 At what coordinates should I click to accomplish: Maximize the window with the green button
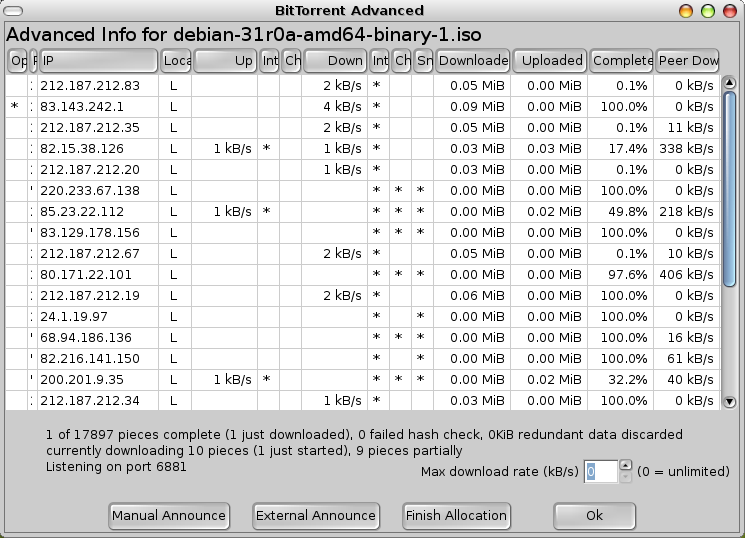pyautogui.click(x=708, y=10)
